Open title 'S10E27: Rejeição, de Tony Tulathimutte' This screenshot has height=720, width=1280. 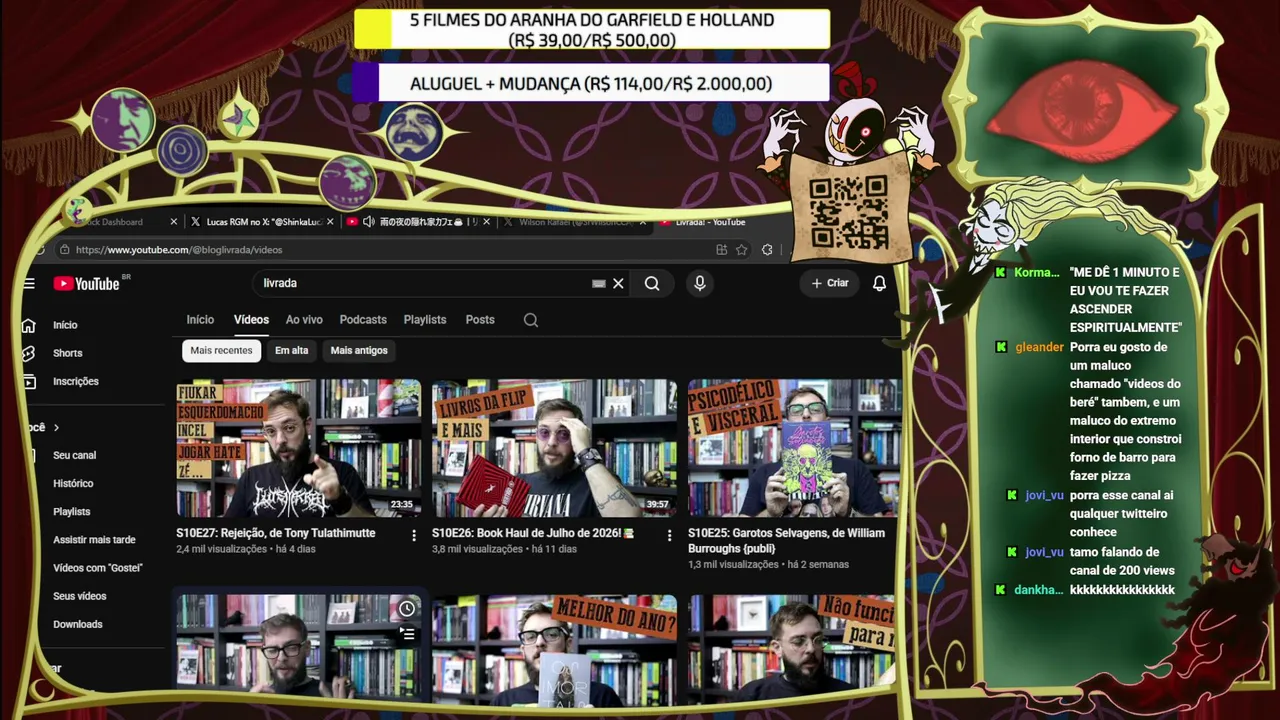coord(276,534)
